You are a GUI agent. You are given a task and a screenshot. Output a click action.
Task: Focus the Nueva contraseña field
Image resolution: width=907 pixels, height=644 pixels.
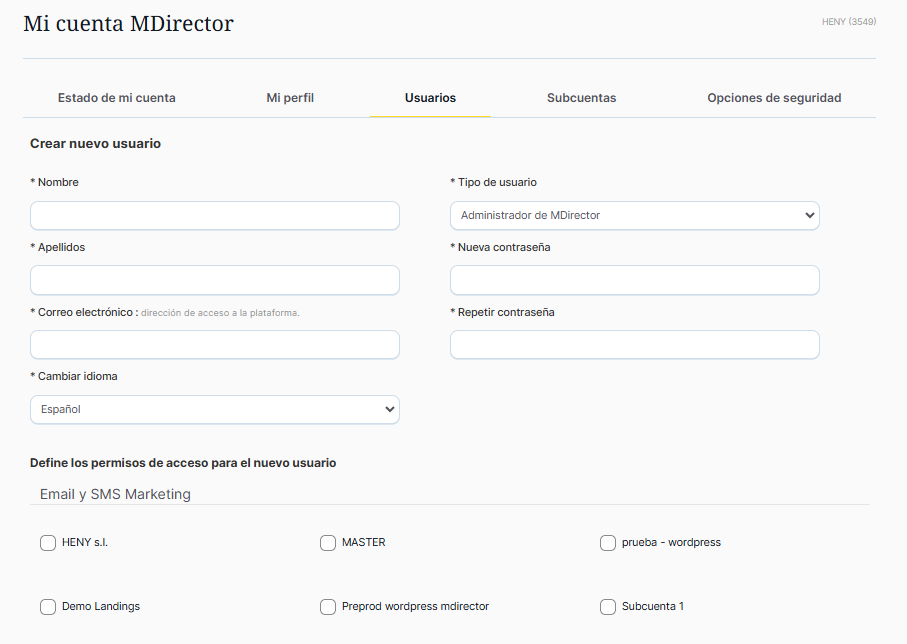pos(634,281)
